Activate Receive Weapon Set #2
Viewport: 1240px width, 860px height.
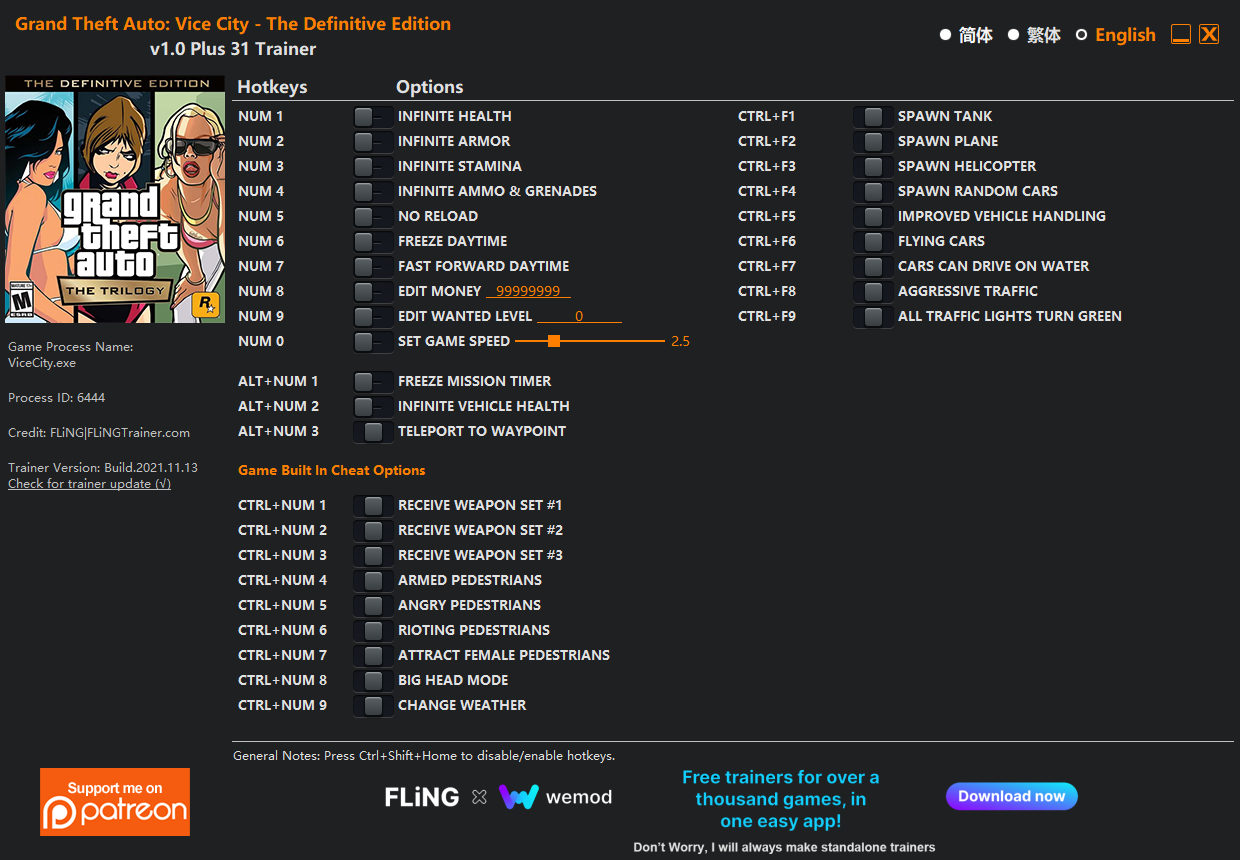point(373,530)
